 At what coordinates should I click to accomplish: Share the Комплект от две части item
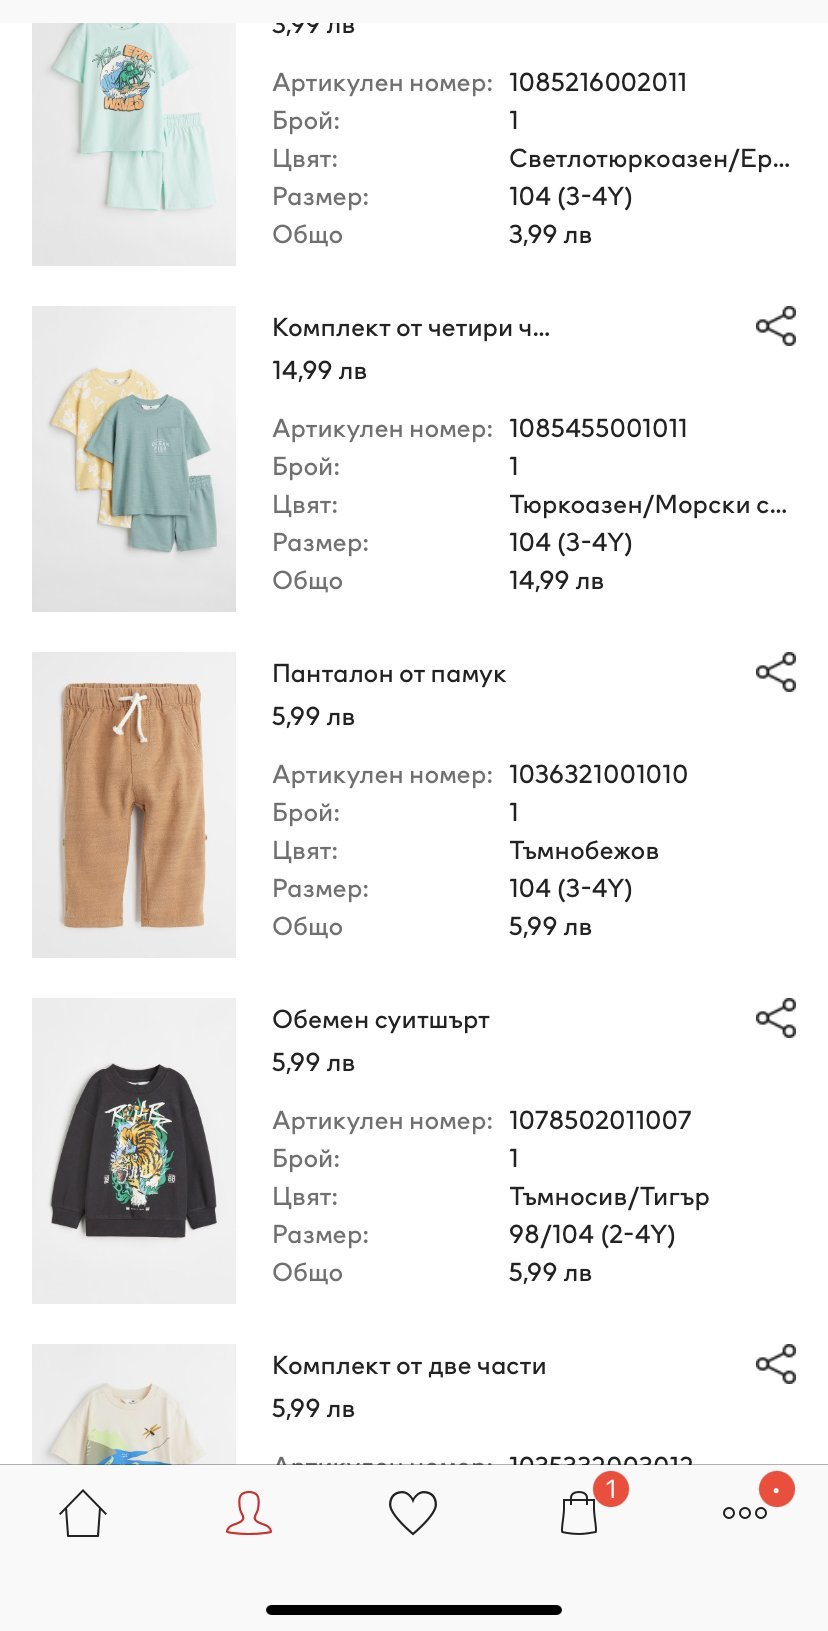776,1364
